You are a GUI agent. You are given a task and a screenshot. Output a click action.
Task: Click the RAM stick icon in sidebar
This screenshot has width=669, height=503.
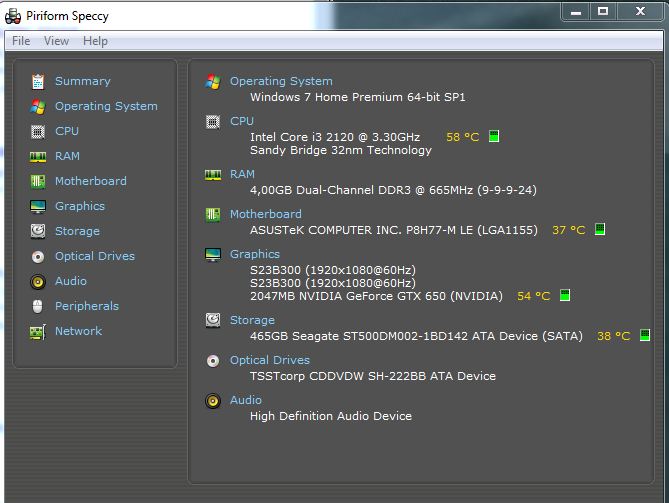point(38,157)
